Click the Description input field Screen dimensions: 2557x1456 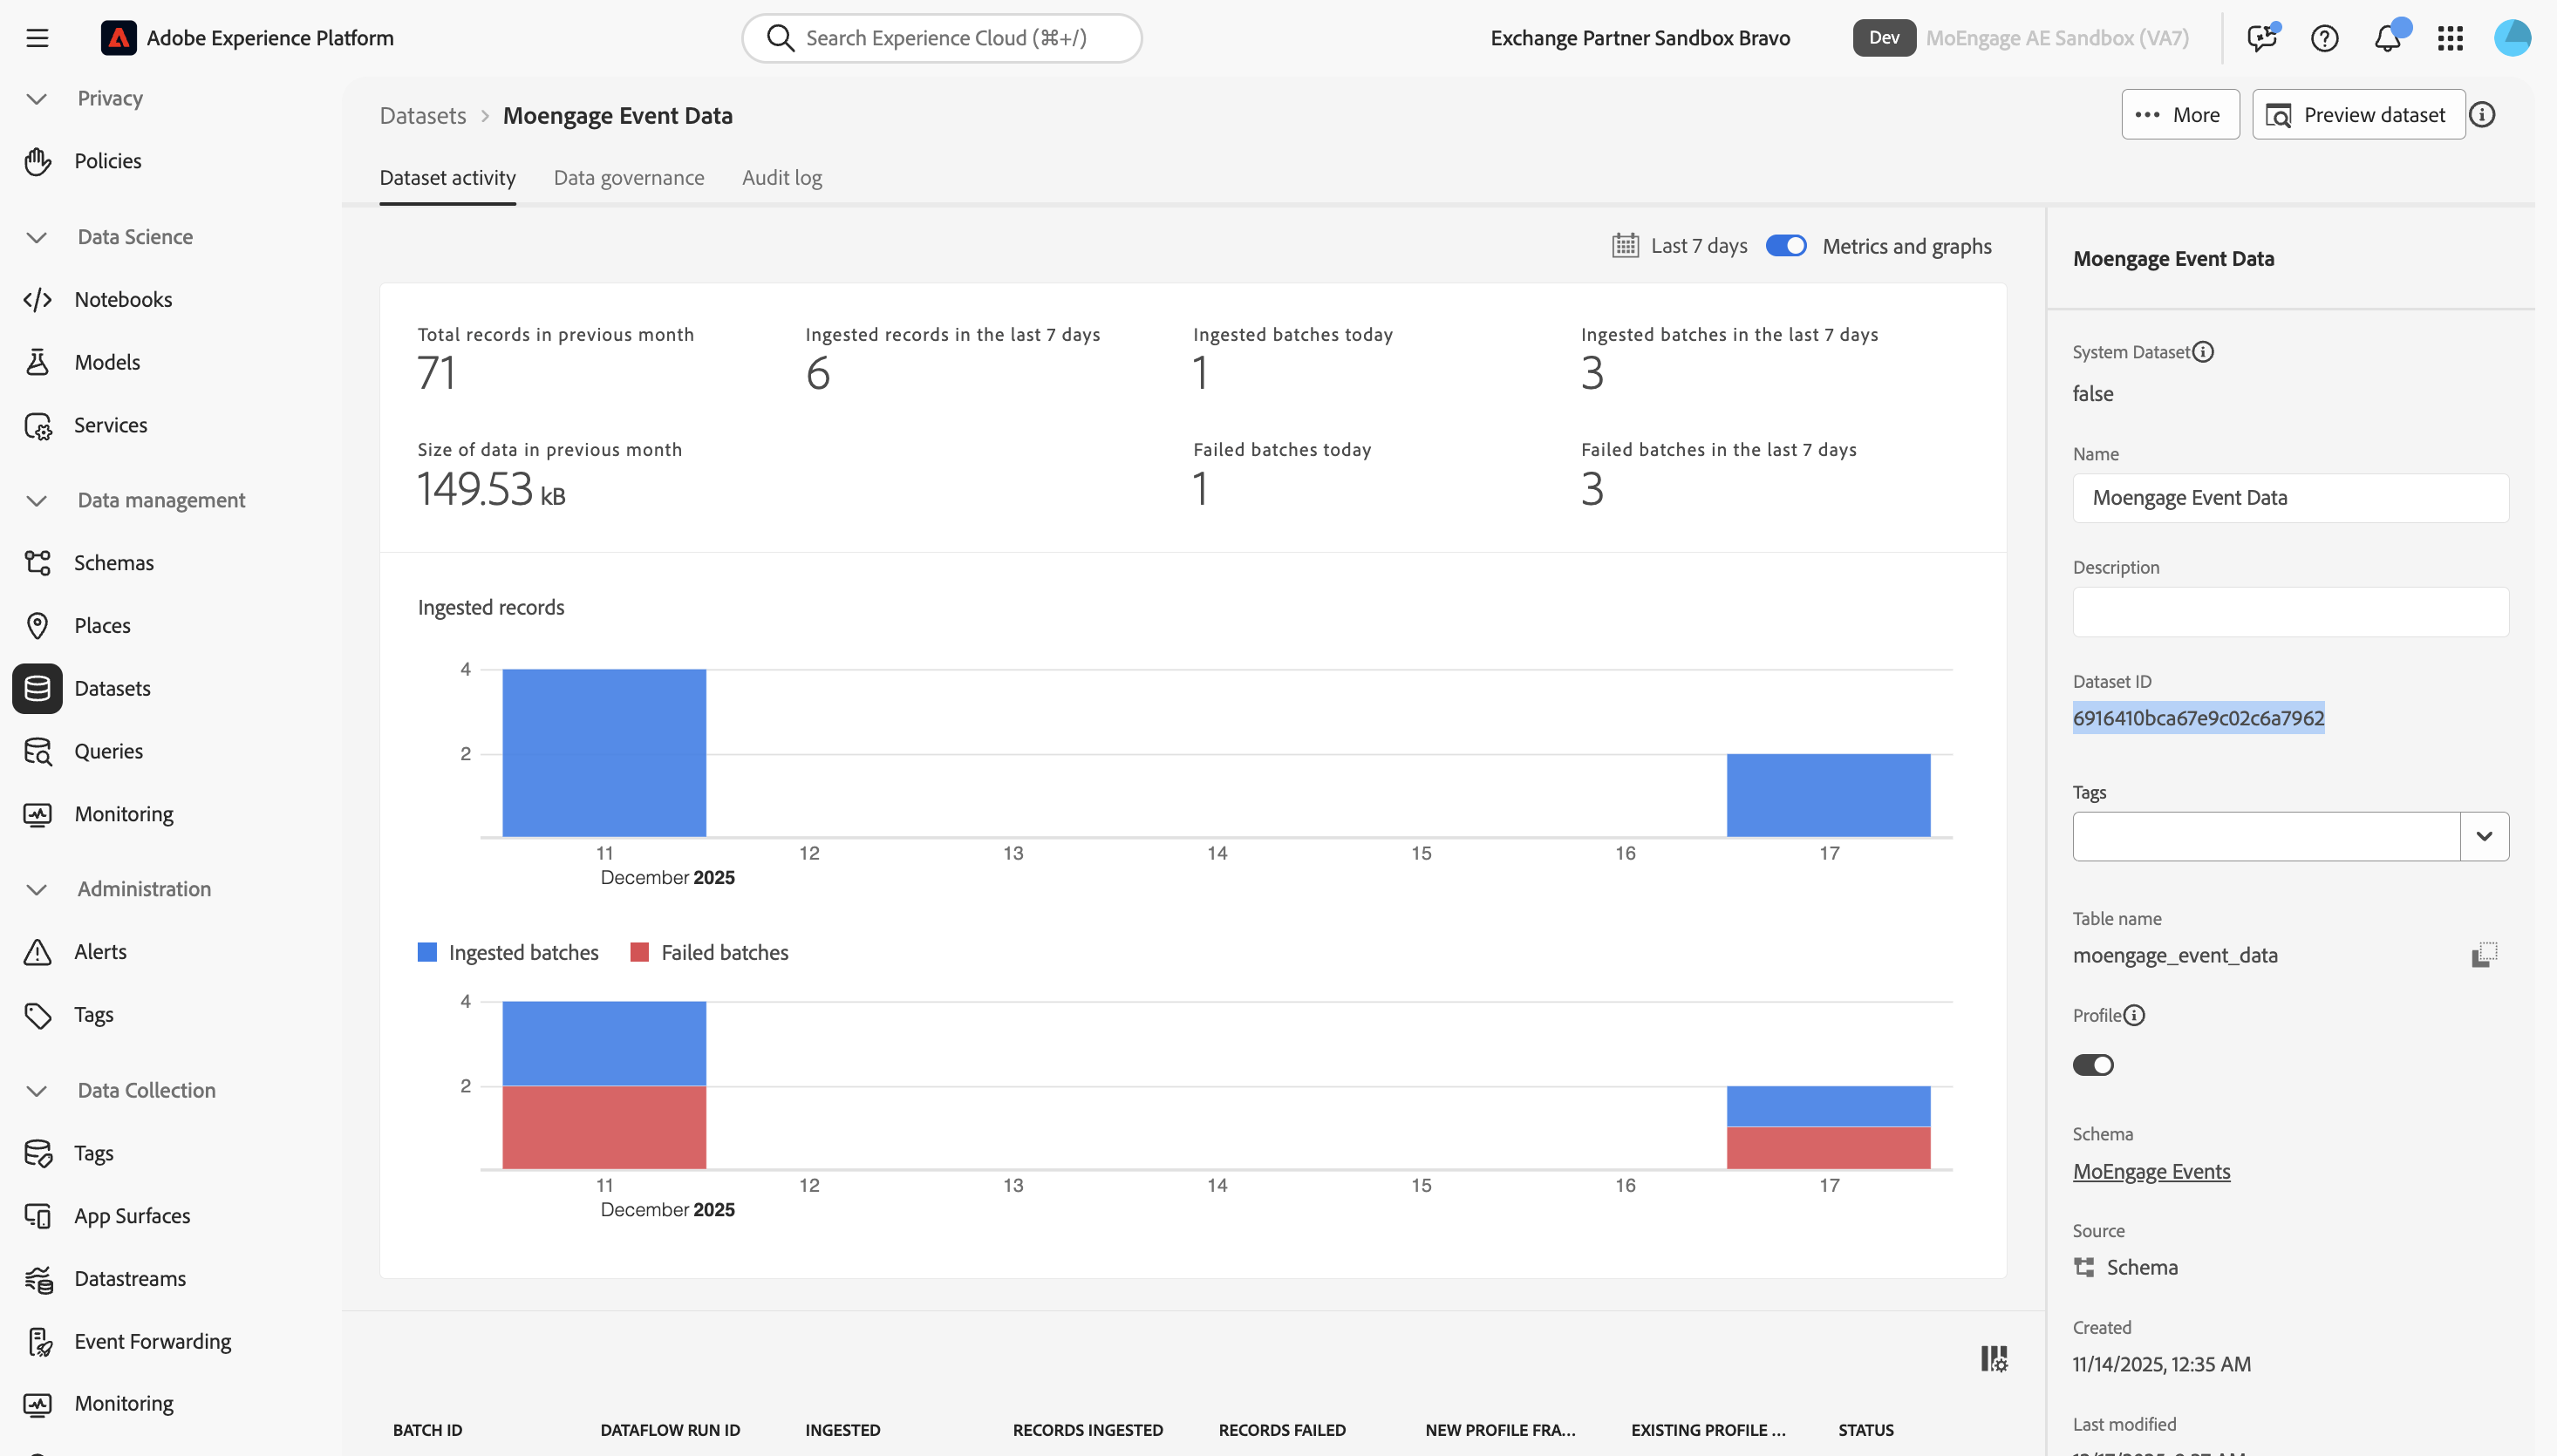tap(2290, 612)
